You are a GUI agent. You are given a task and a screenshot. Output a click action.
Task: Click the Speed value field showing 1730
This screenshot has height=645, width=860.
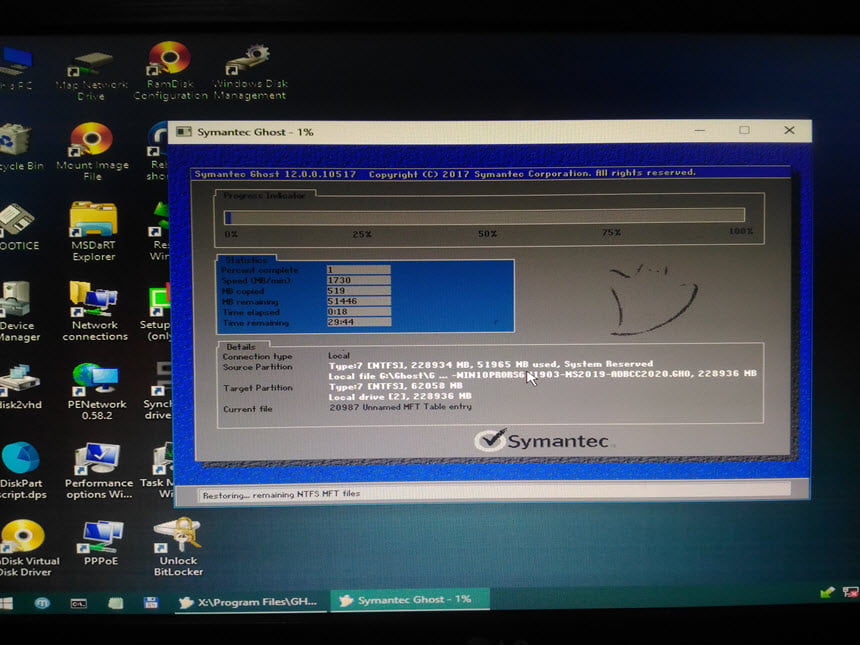click(359, 280)
